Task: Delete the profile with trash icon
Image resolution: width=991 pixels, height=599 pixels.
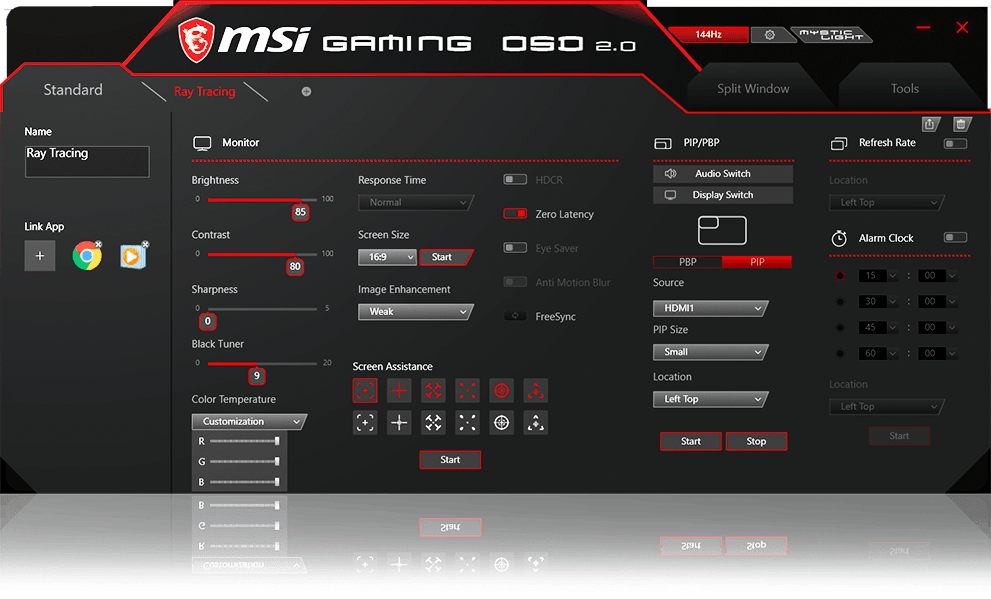Action: pyautogui.click(x=961, y=124)
